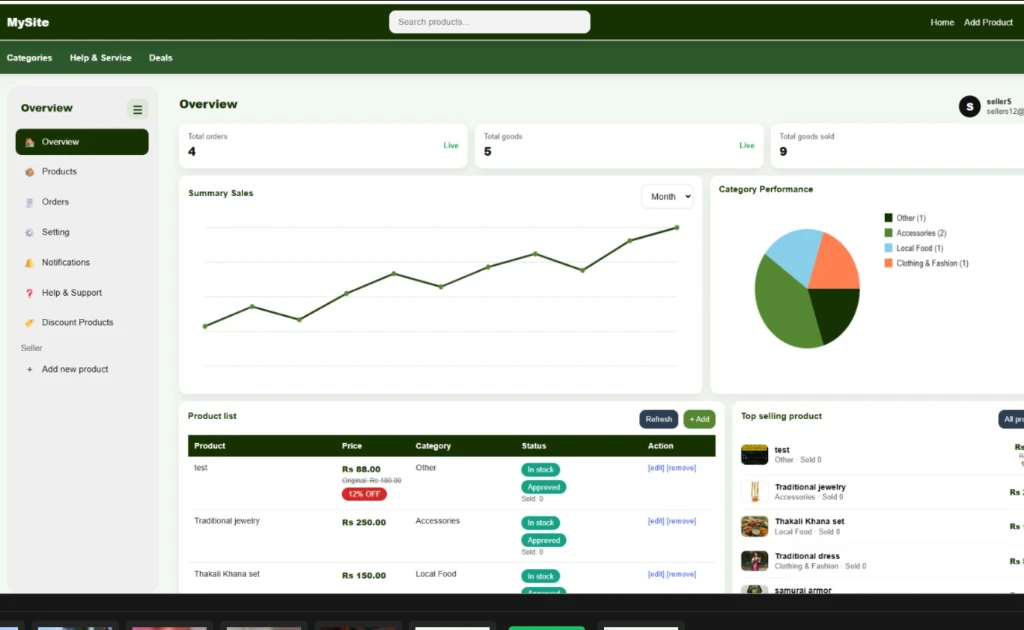
Task: Click the Clothing & Fashion (1) legend swatch
Action: click(888, 263)
